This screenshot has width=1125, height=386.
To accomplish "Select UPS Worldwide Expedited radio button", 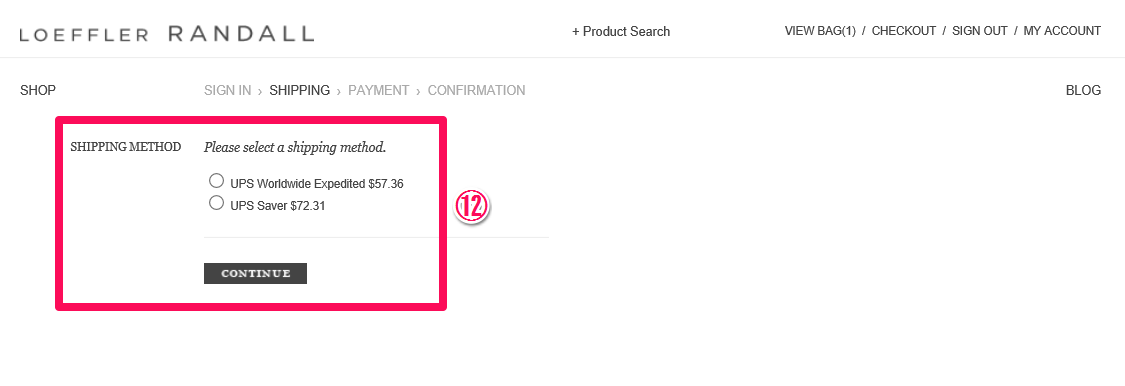I will pos(216,180).
